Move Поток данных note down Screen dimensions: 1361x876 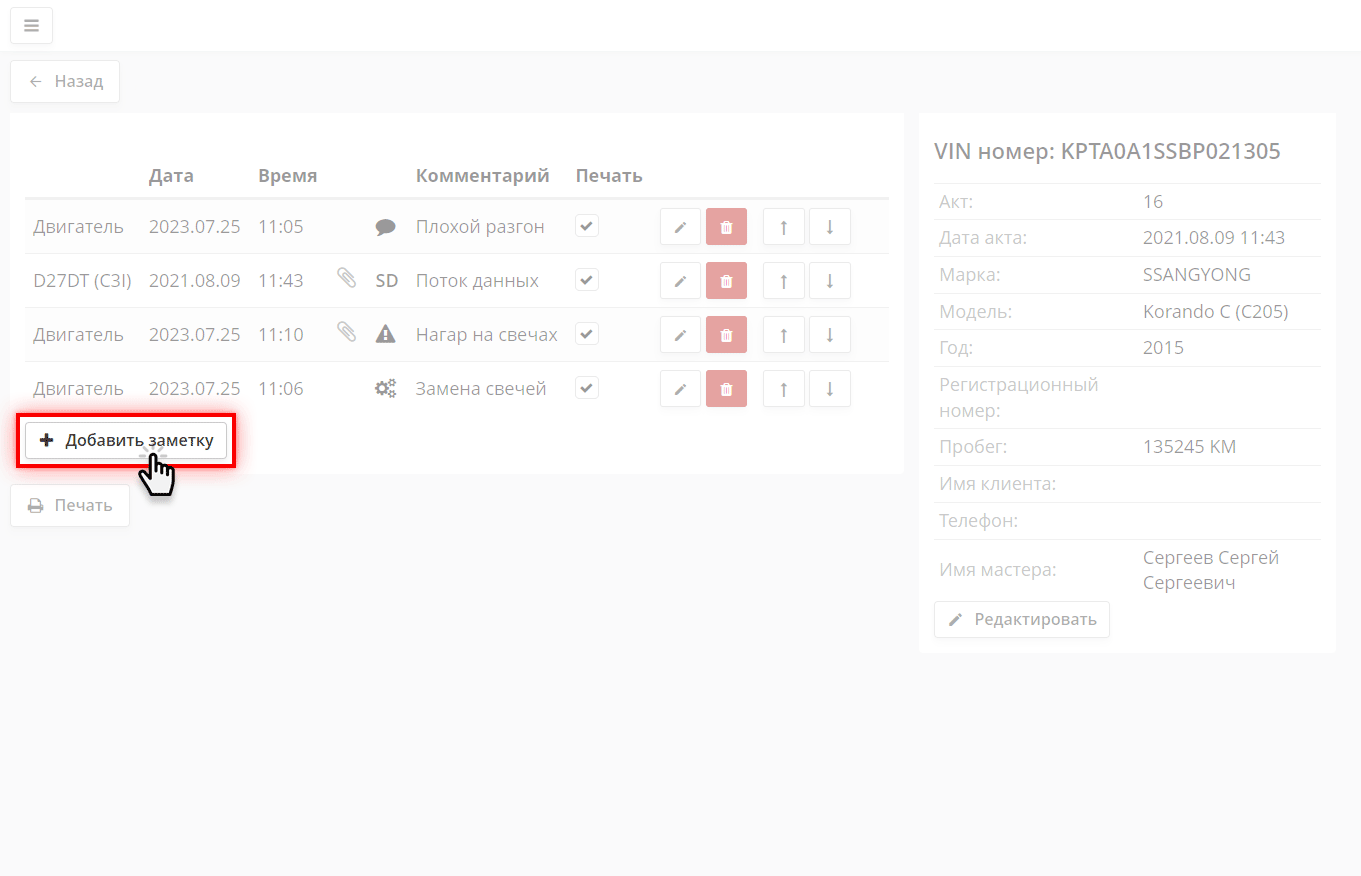(829, 281)
